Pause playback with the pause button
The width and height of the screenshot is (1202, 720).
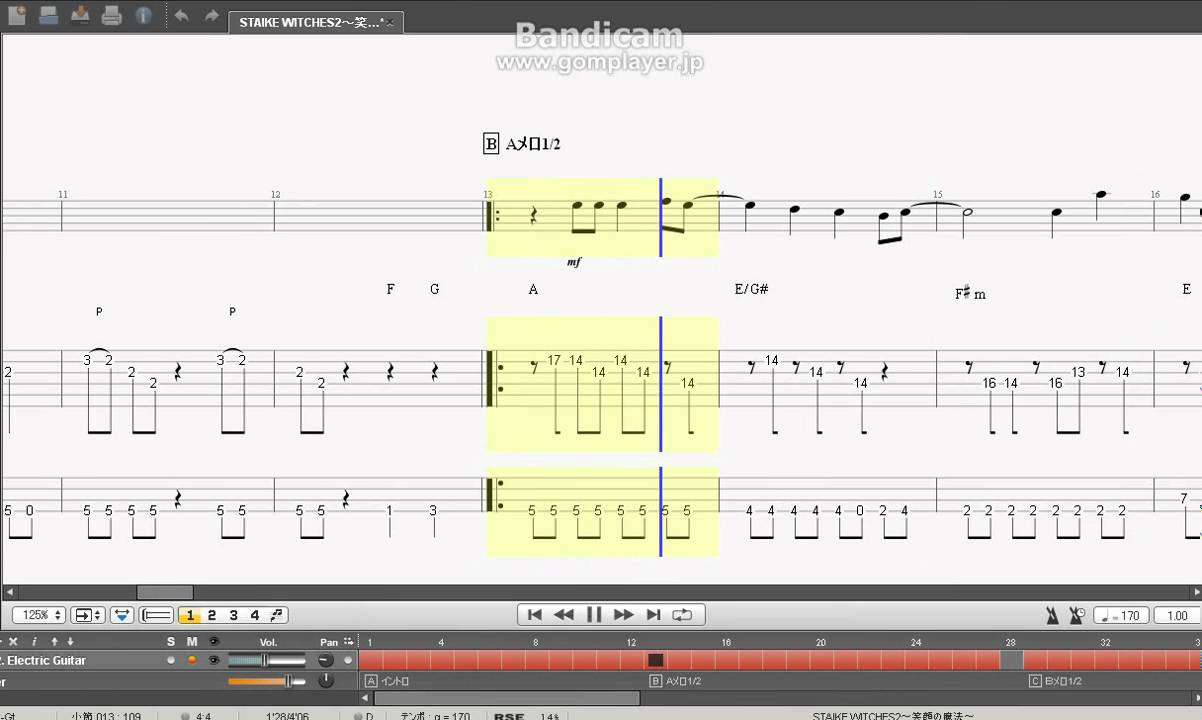[x=593, y=615]
